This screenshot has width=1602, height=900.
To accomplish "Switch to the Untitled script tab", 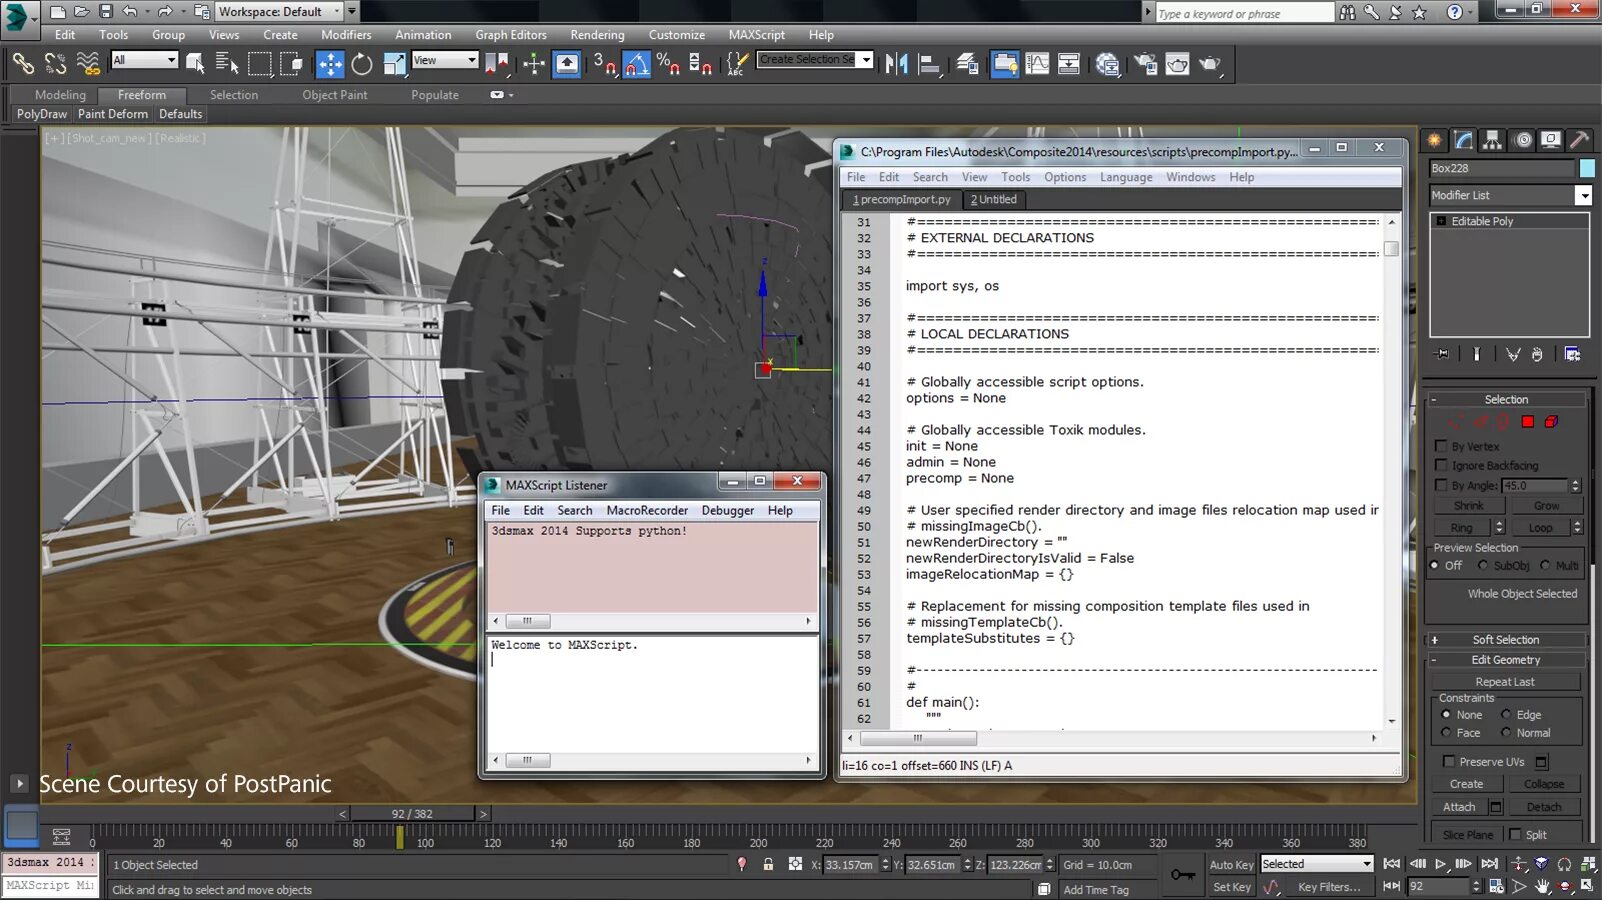I will tap(993, 200).
